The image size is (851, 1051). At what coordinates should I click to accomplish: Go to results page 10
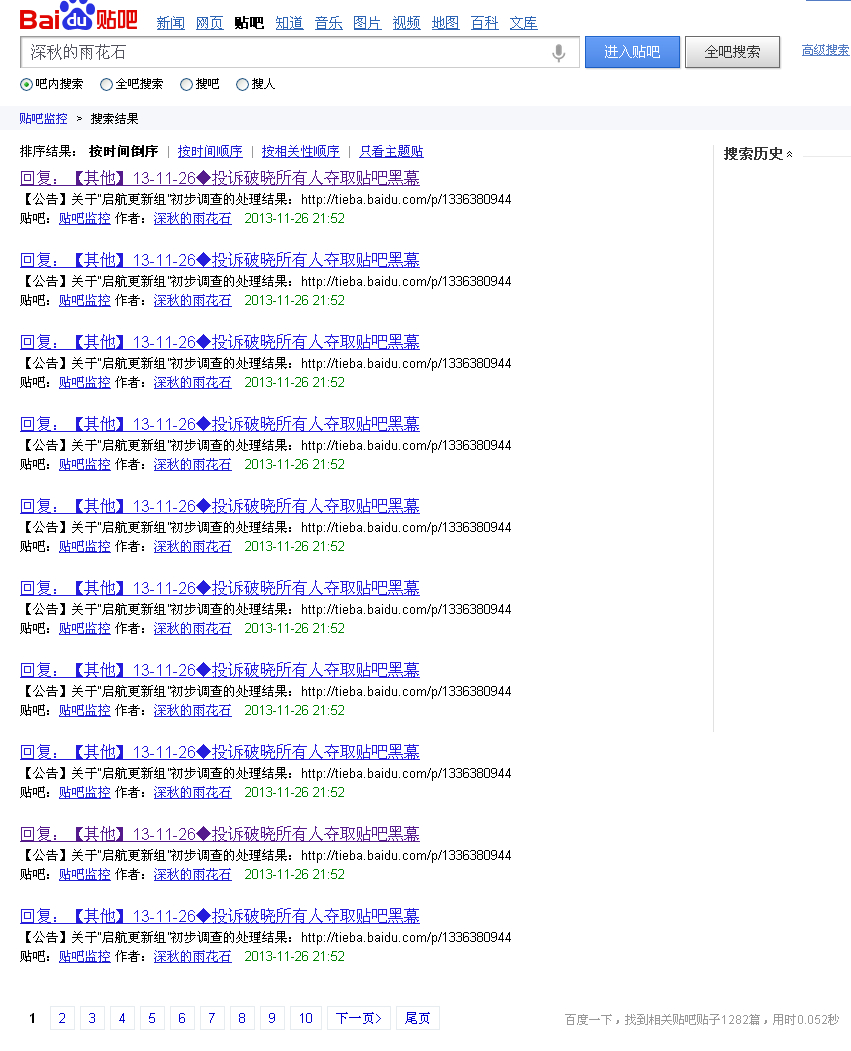pos(306,1018)
